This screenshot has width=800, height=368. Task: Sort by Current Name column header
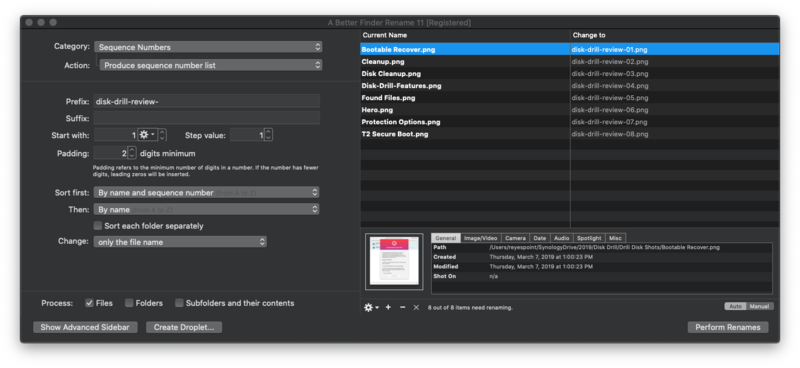coord(465,35)
